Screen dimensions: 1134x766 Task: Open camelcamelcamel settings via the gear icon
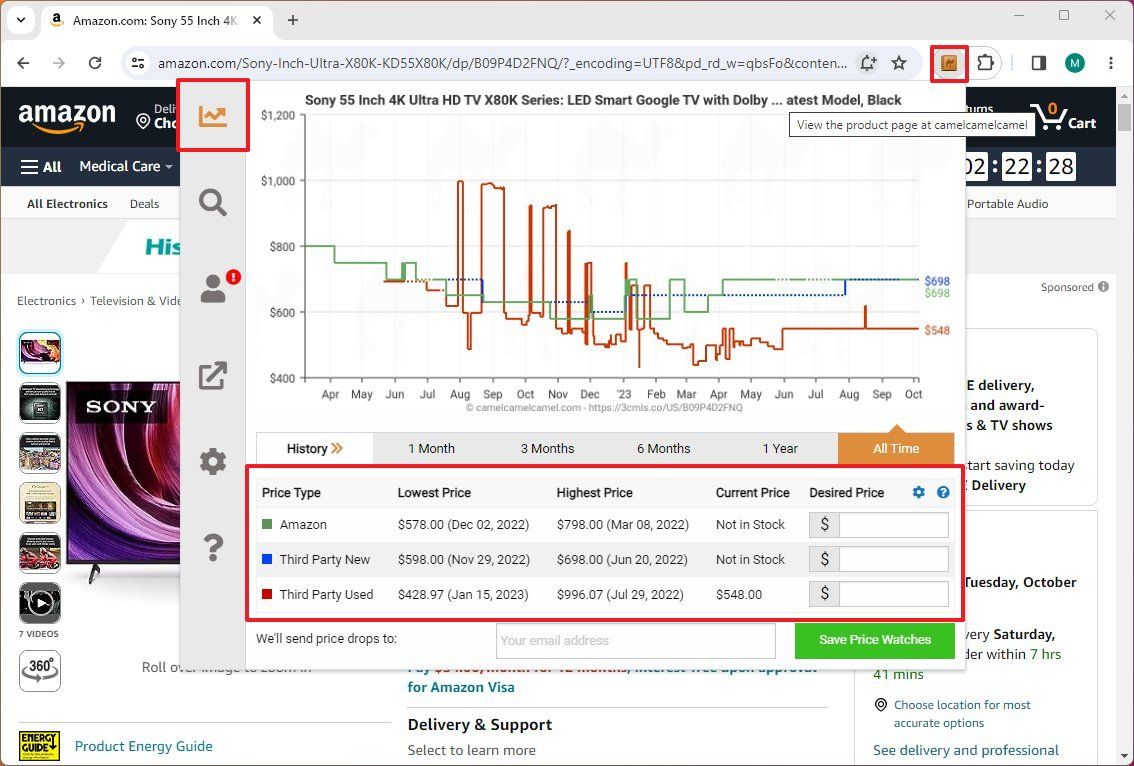coord(213,461)
